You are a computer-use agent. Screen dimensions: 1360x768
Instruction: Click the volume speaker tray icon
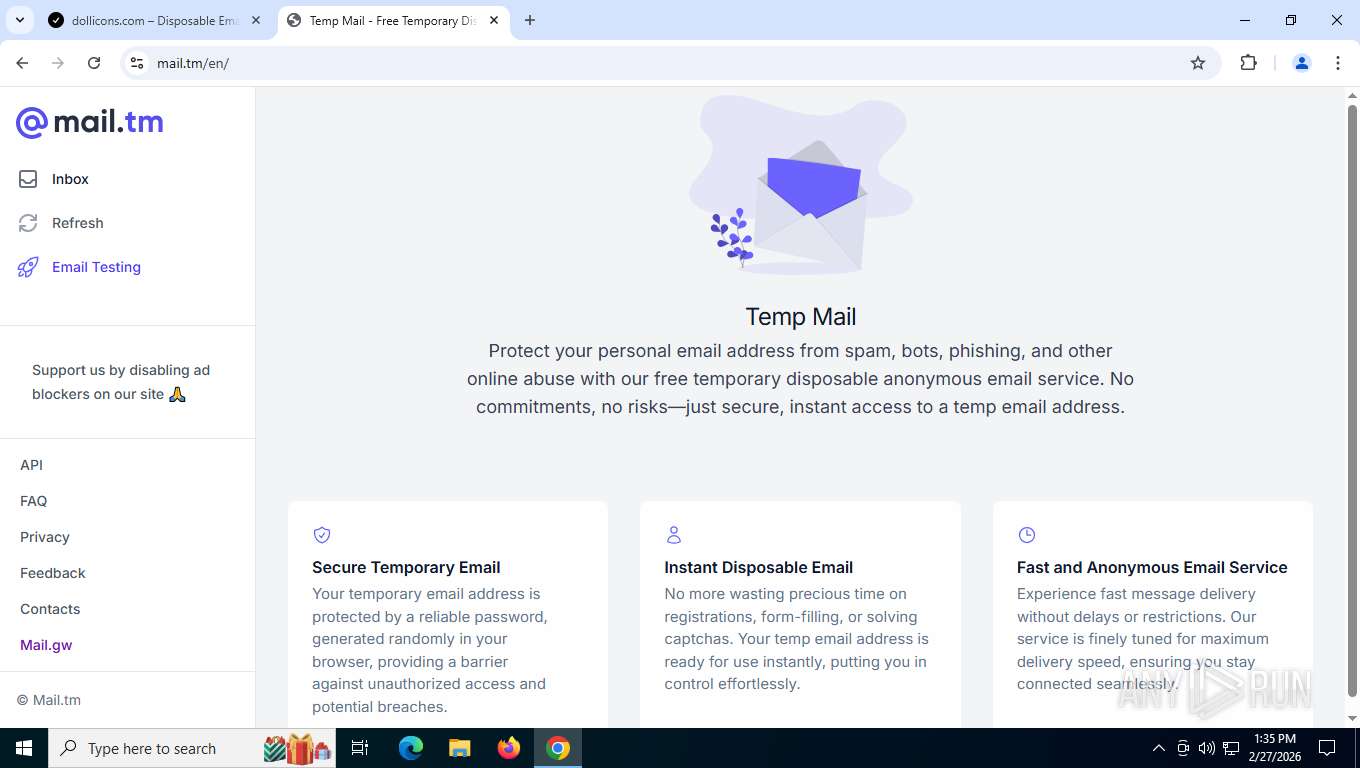click(x=1207, y=748)
